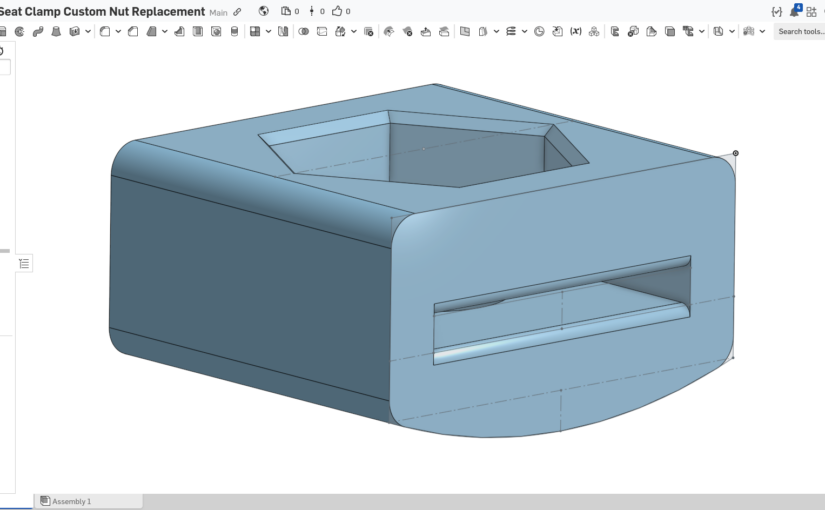Image resolution: width=825 pixels, height=510 pixels.
Task: Select the Sweep feature tool
Action: pyautogui.click(x=38, y=32)
